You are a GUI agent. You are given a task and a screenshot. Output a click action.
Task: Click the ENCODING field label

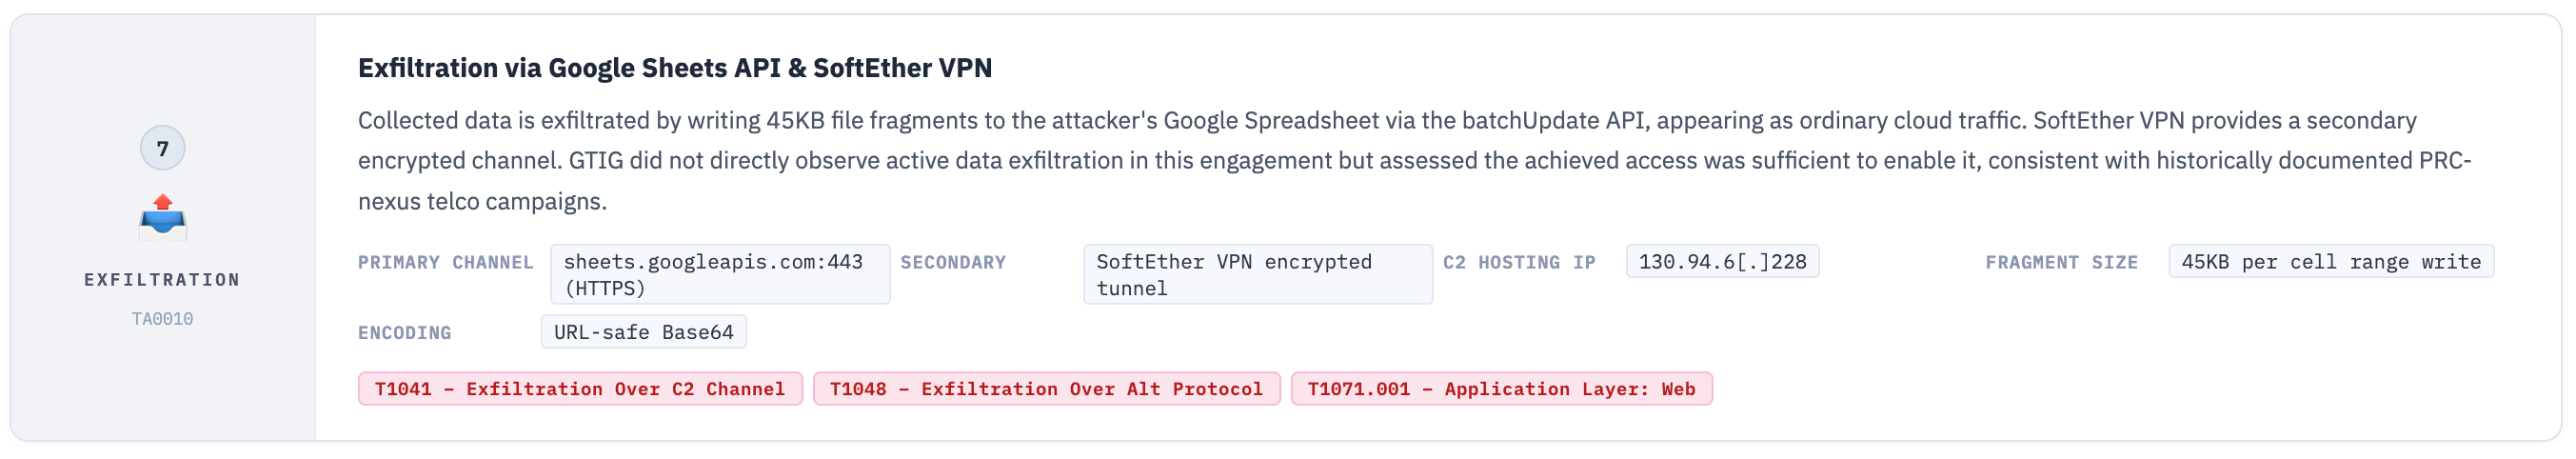click(404, 333)
